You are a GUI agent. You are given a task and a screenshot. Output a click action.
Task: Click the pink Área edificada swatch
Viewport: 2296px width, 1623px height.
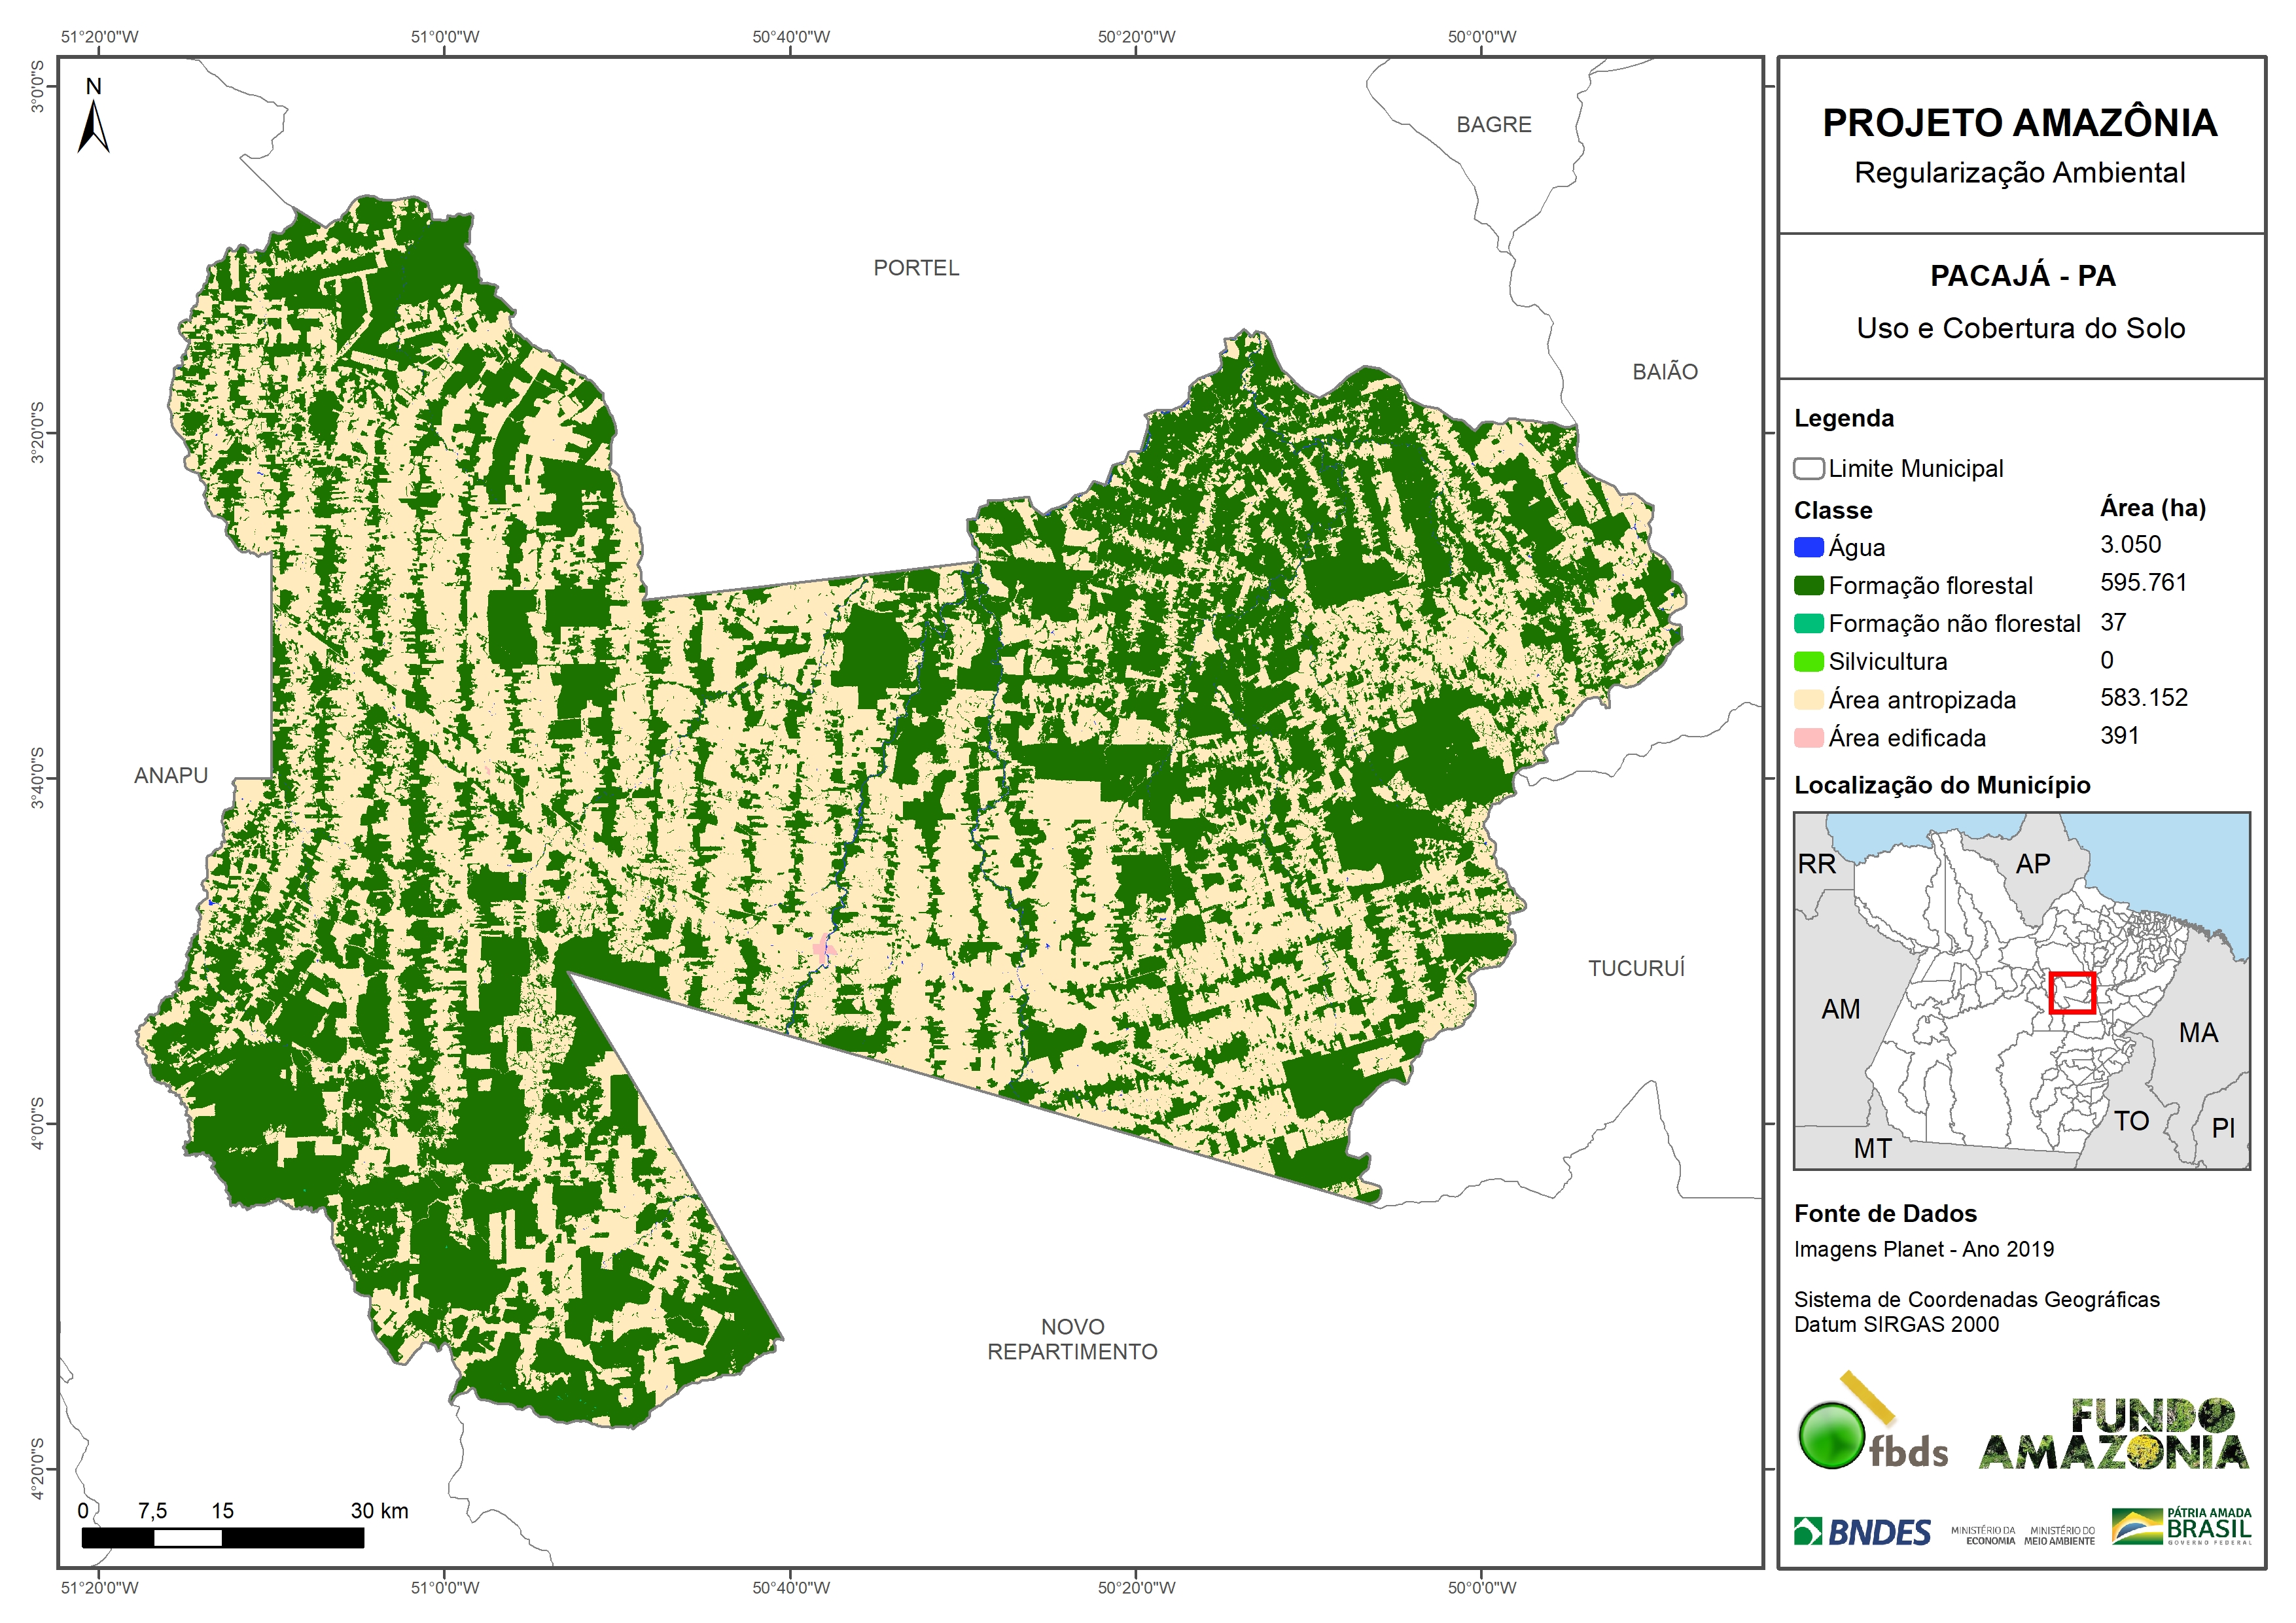(1808, 738)
